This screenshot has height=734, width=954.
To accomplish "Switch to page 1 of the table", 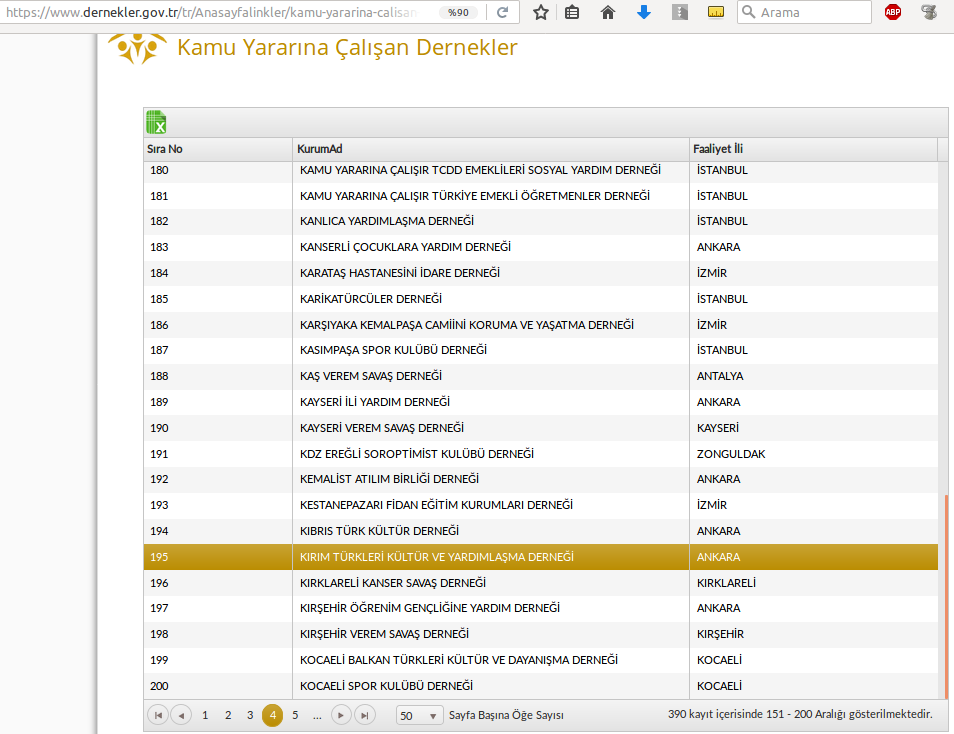I will click(205, 715).
